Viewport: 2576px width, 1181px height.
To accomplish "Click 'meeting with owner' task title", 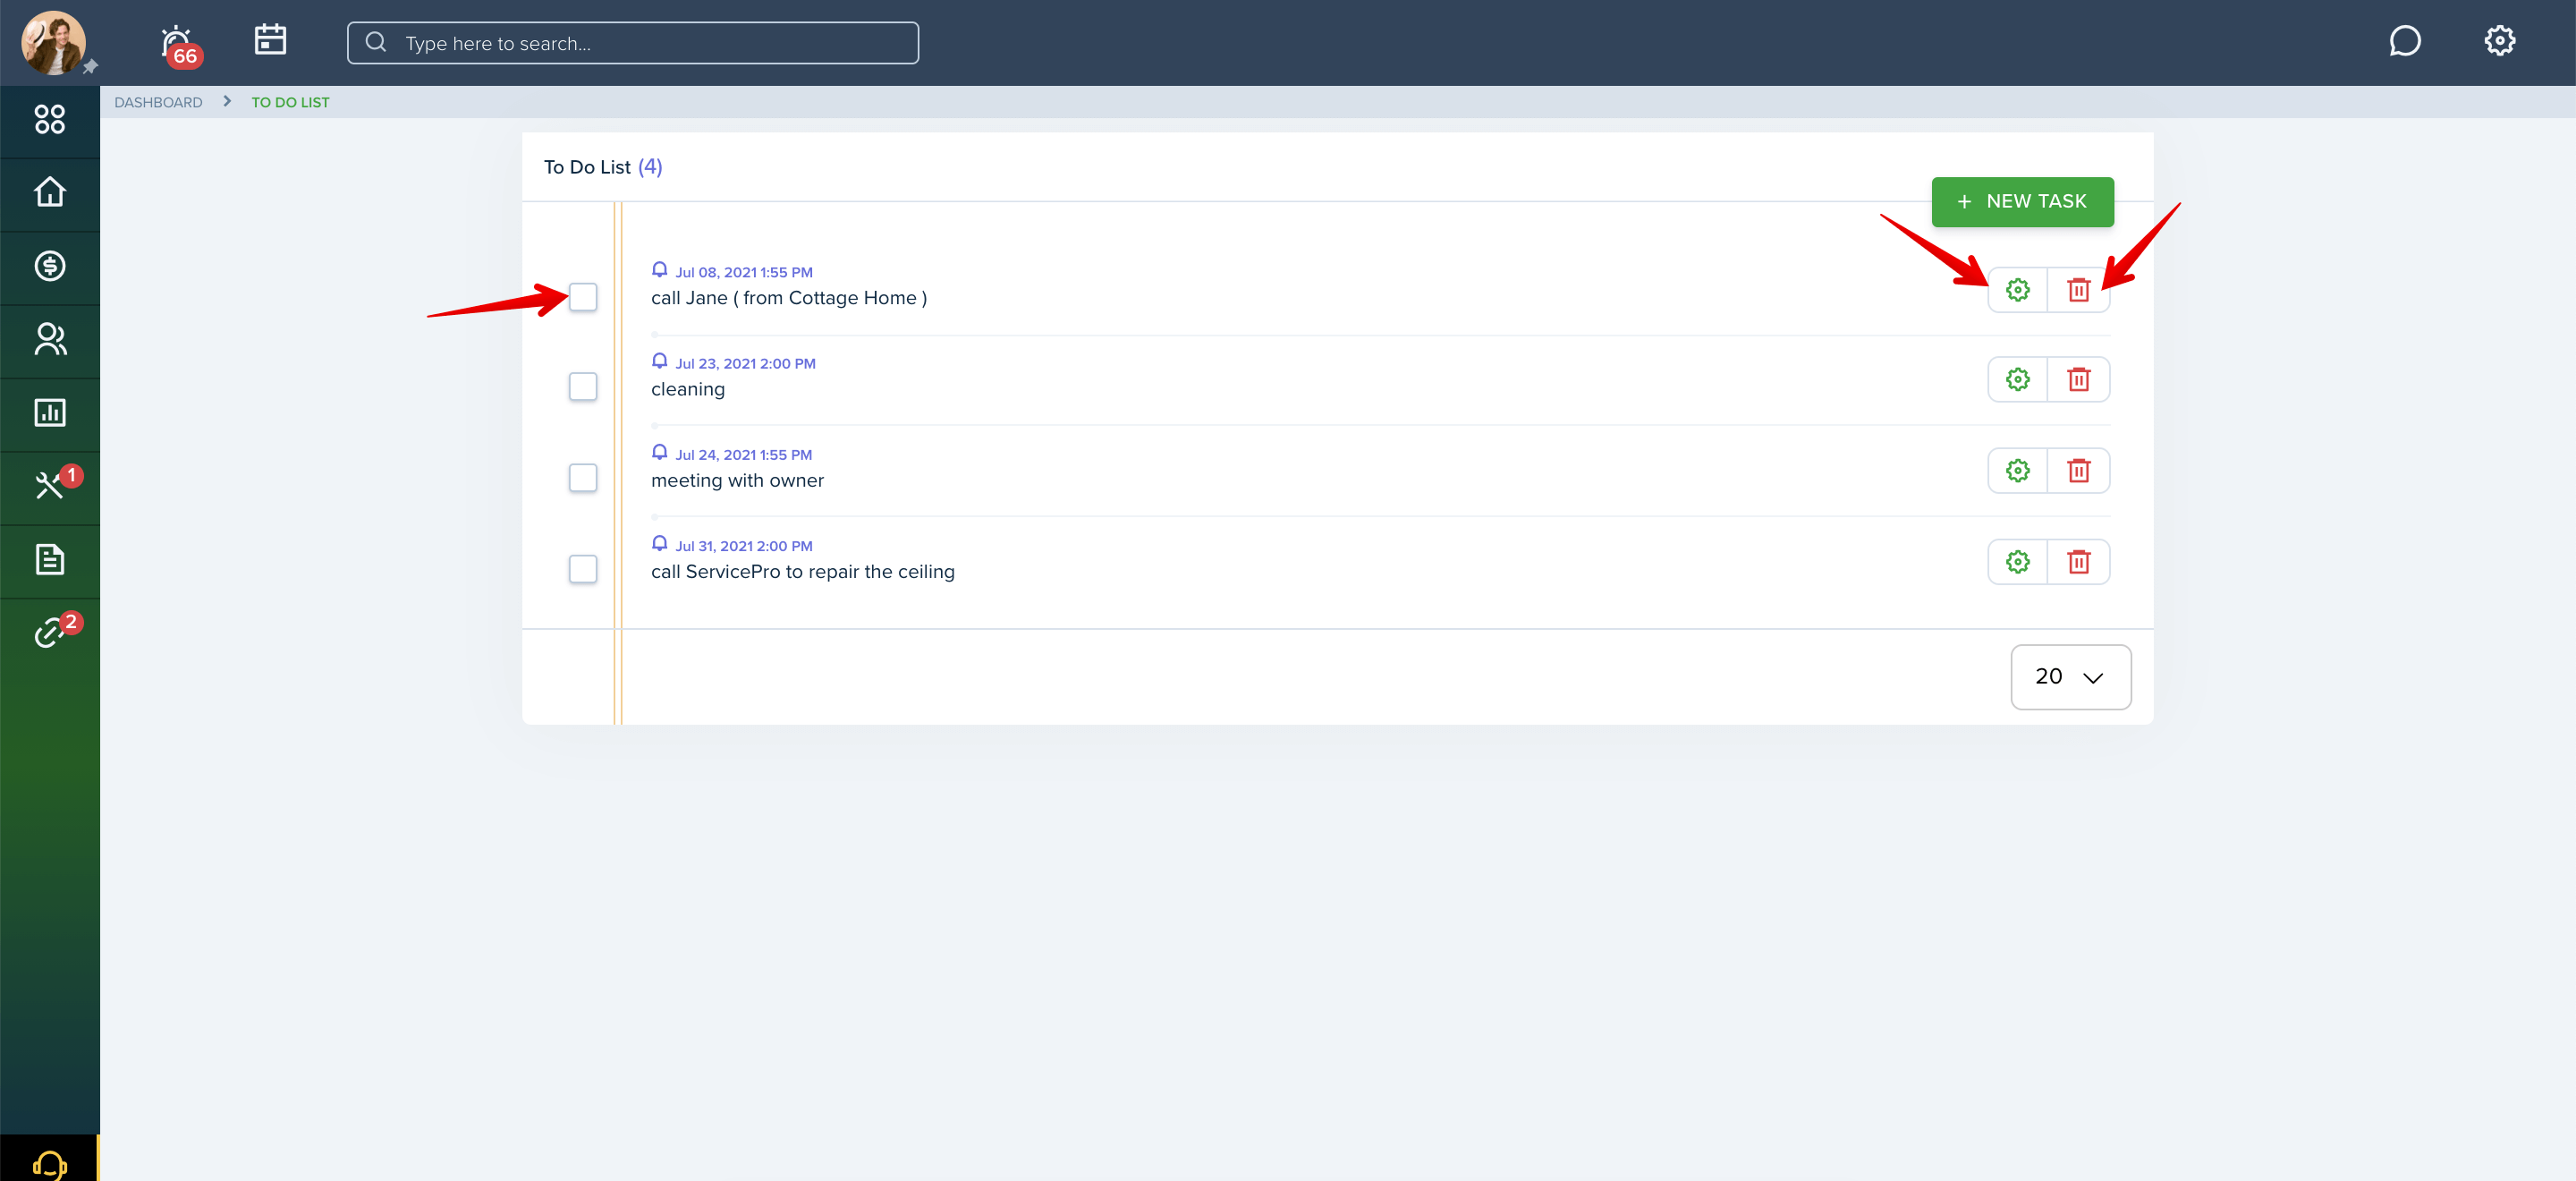I will point(737,480).
